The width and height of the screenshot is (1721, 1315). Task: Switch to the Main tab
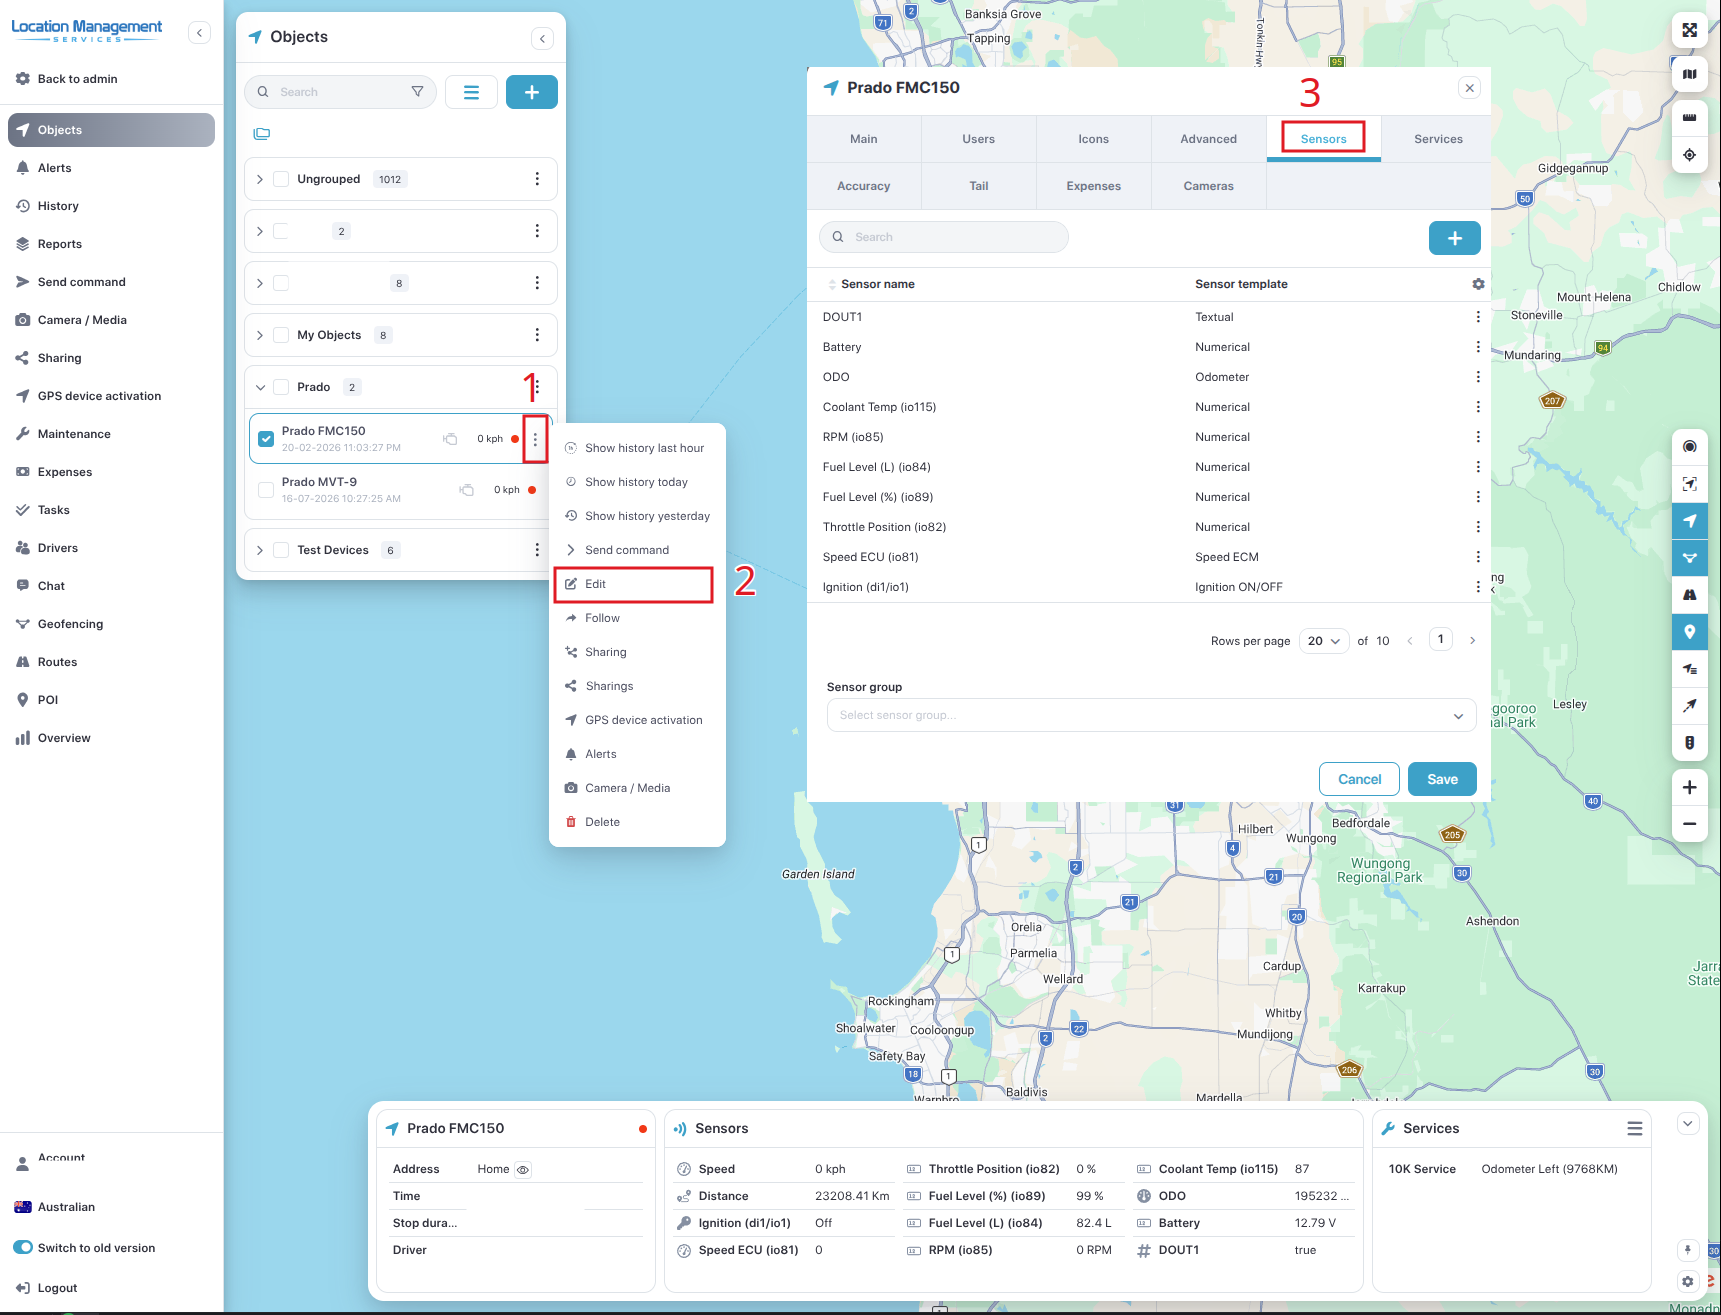coord(864,139)
